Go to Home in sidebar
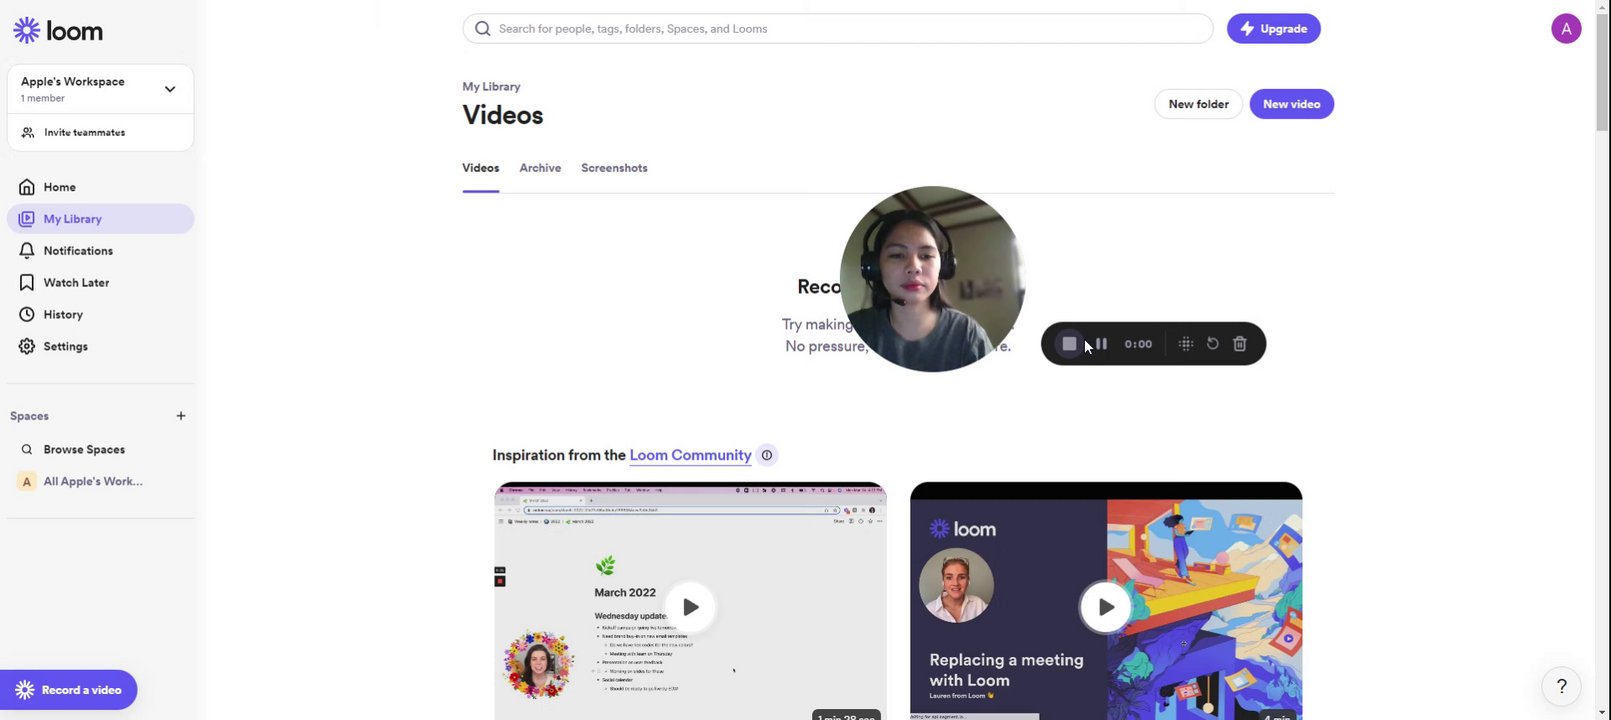Image resolution: width=1611 pixels, height=720 pixels. pyautogui.click(x=100, y=187)
